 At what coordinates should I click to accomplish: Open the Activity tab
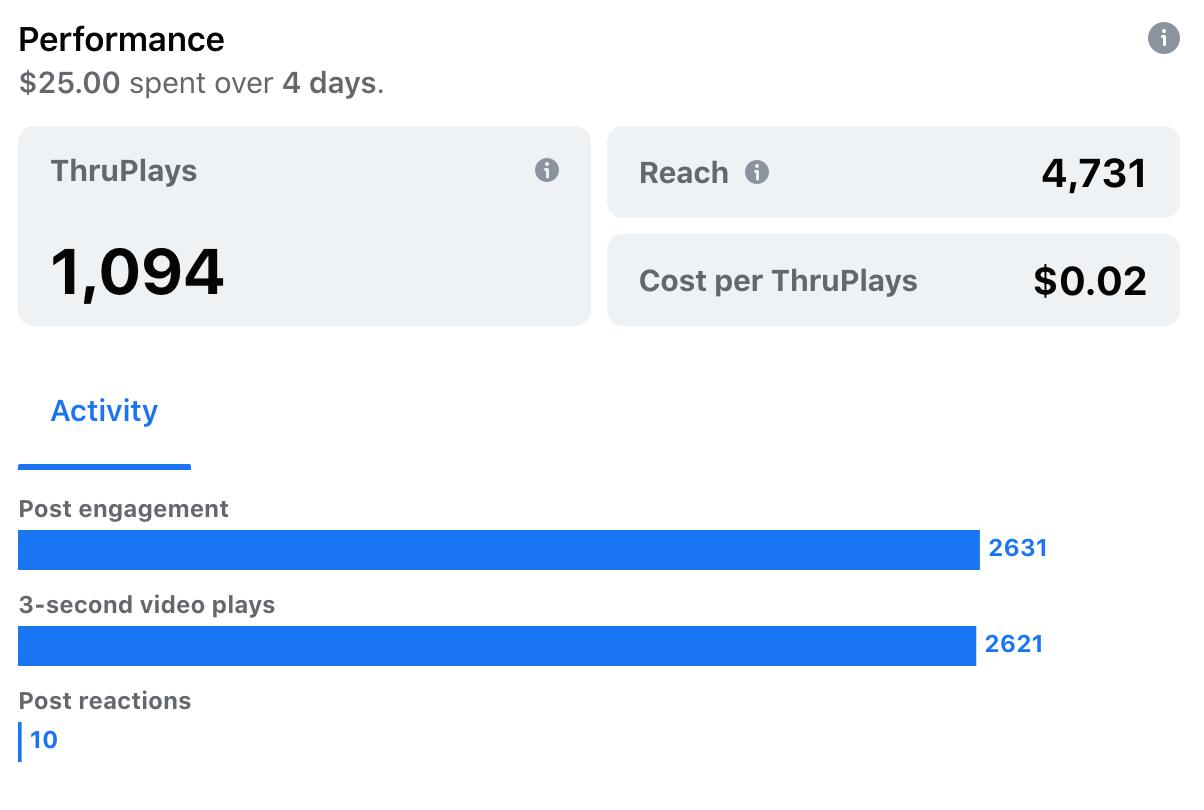tap(104, 411)
